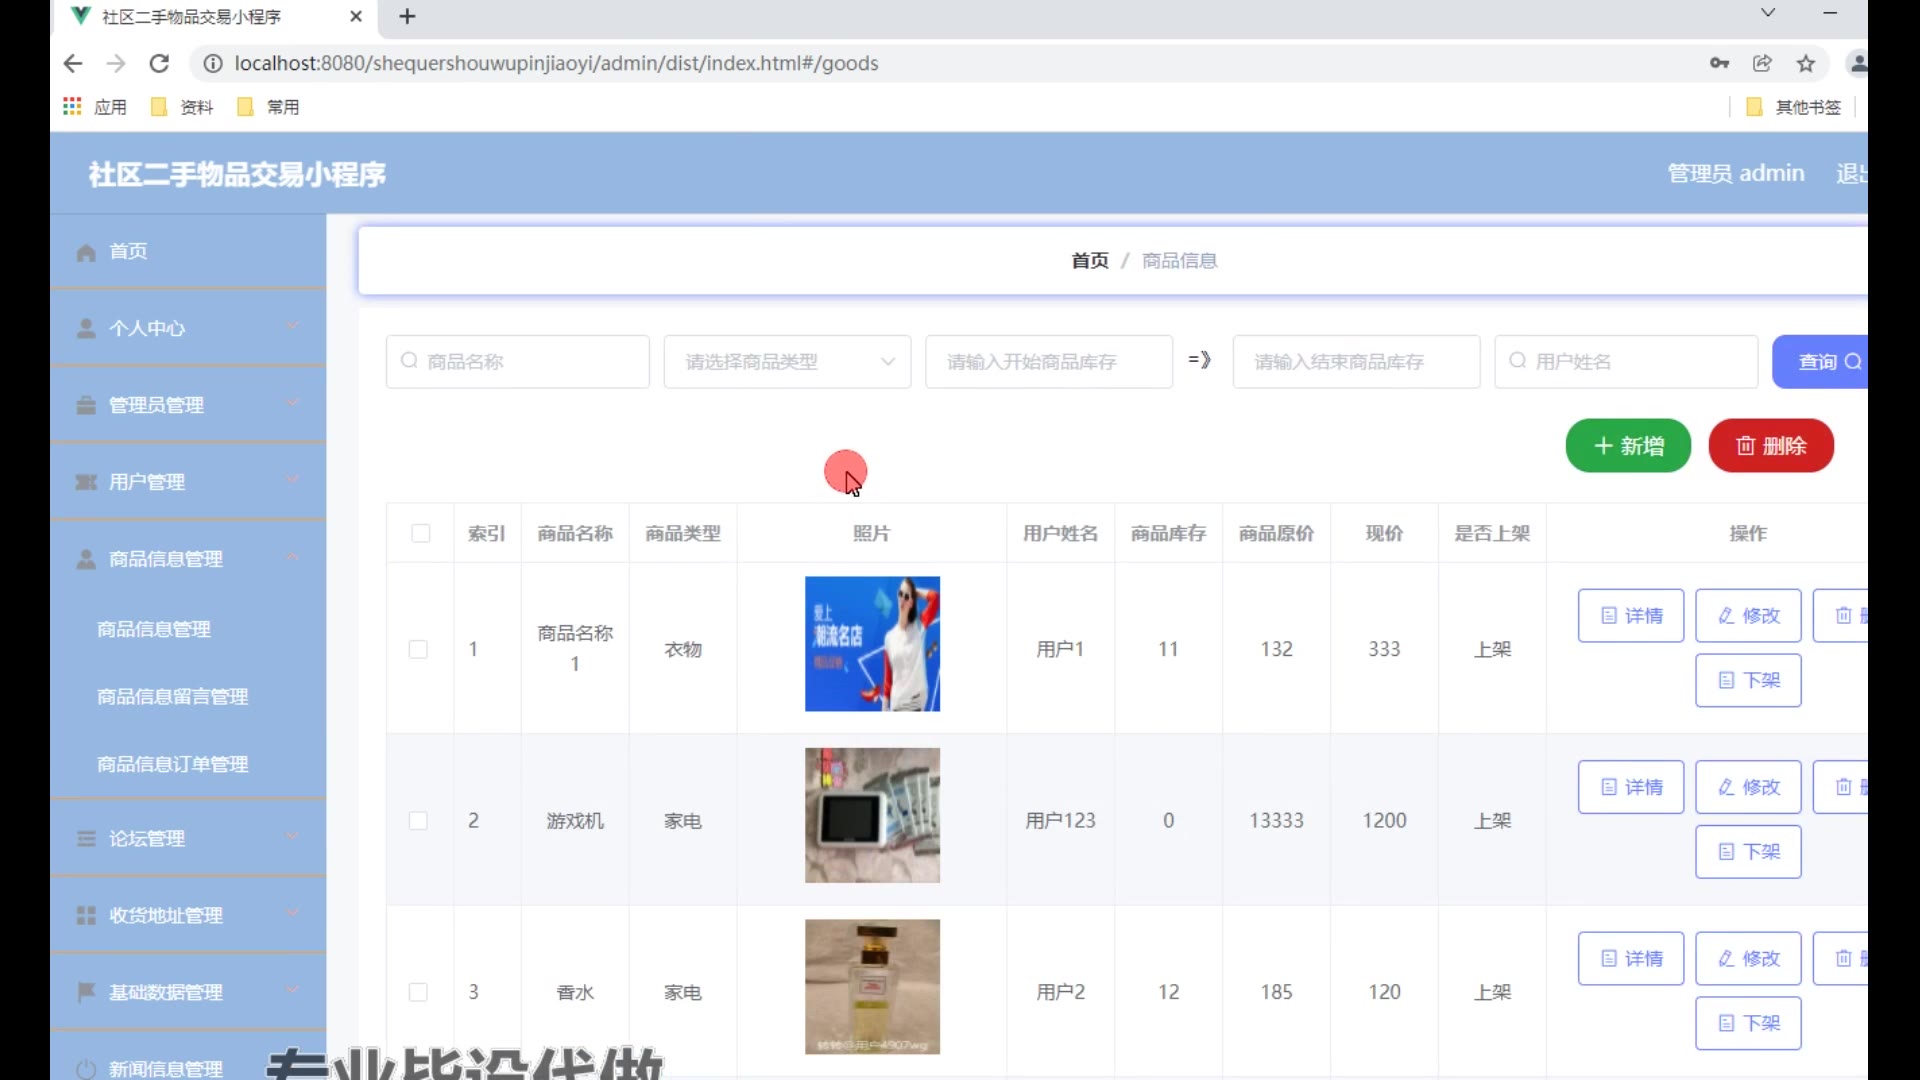
Task: Click the power icon beside 新闻信息管理
Action: click(86, 1069)
